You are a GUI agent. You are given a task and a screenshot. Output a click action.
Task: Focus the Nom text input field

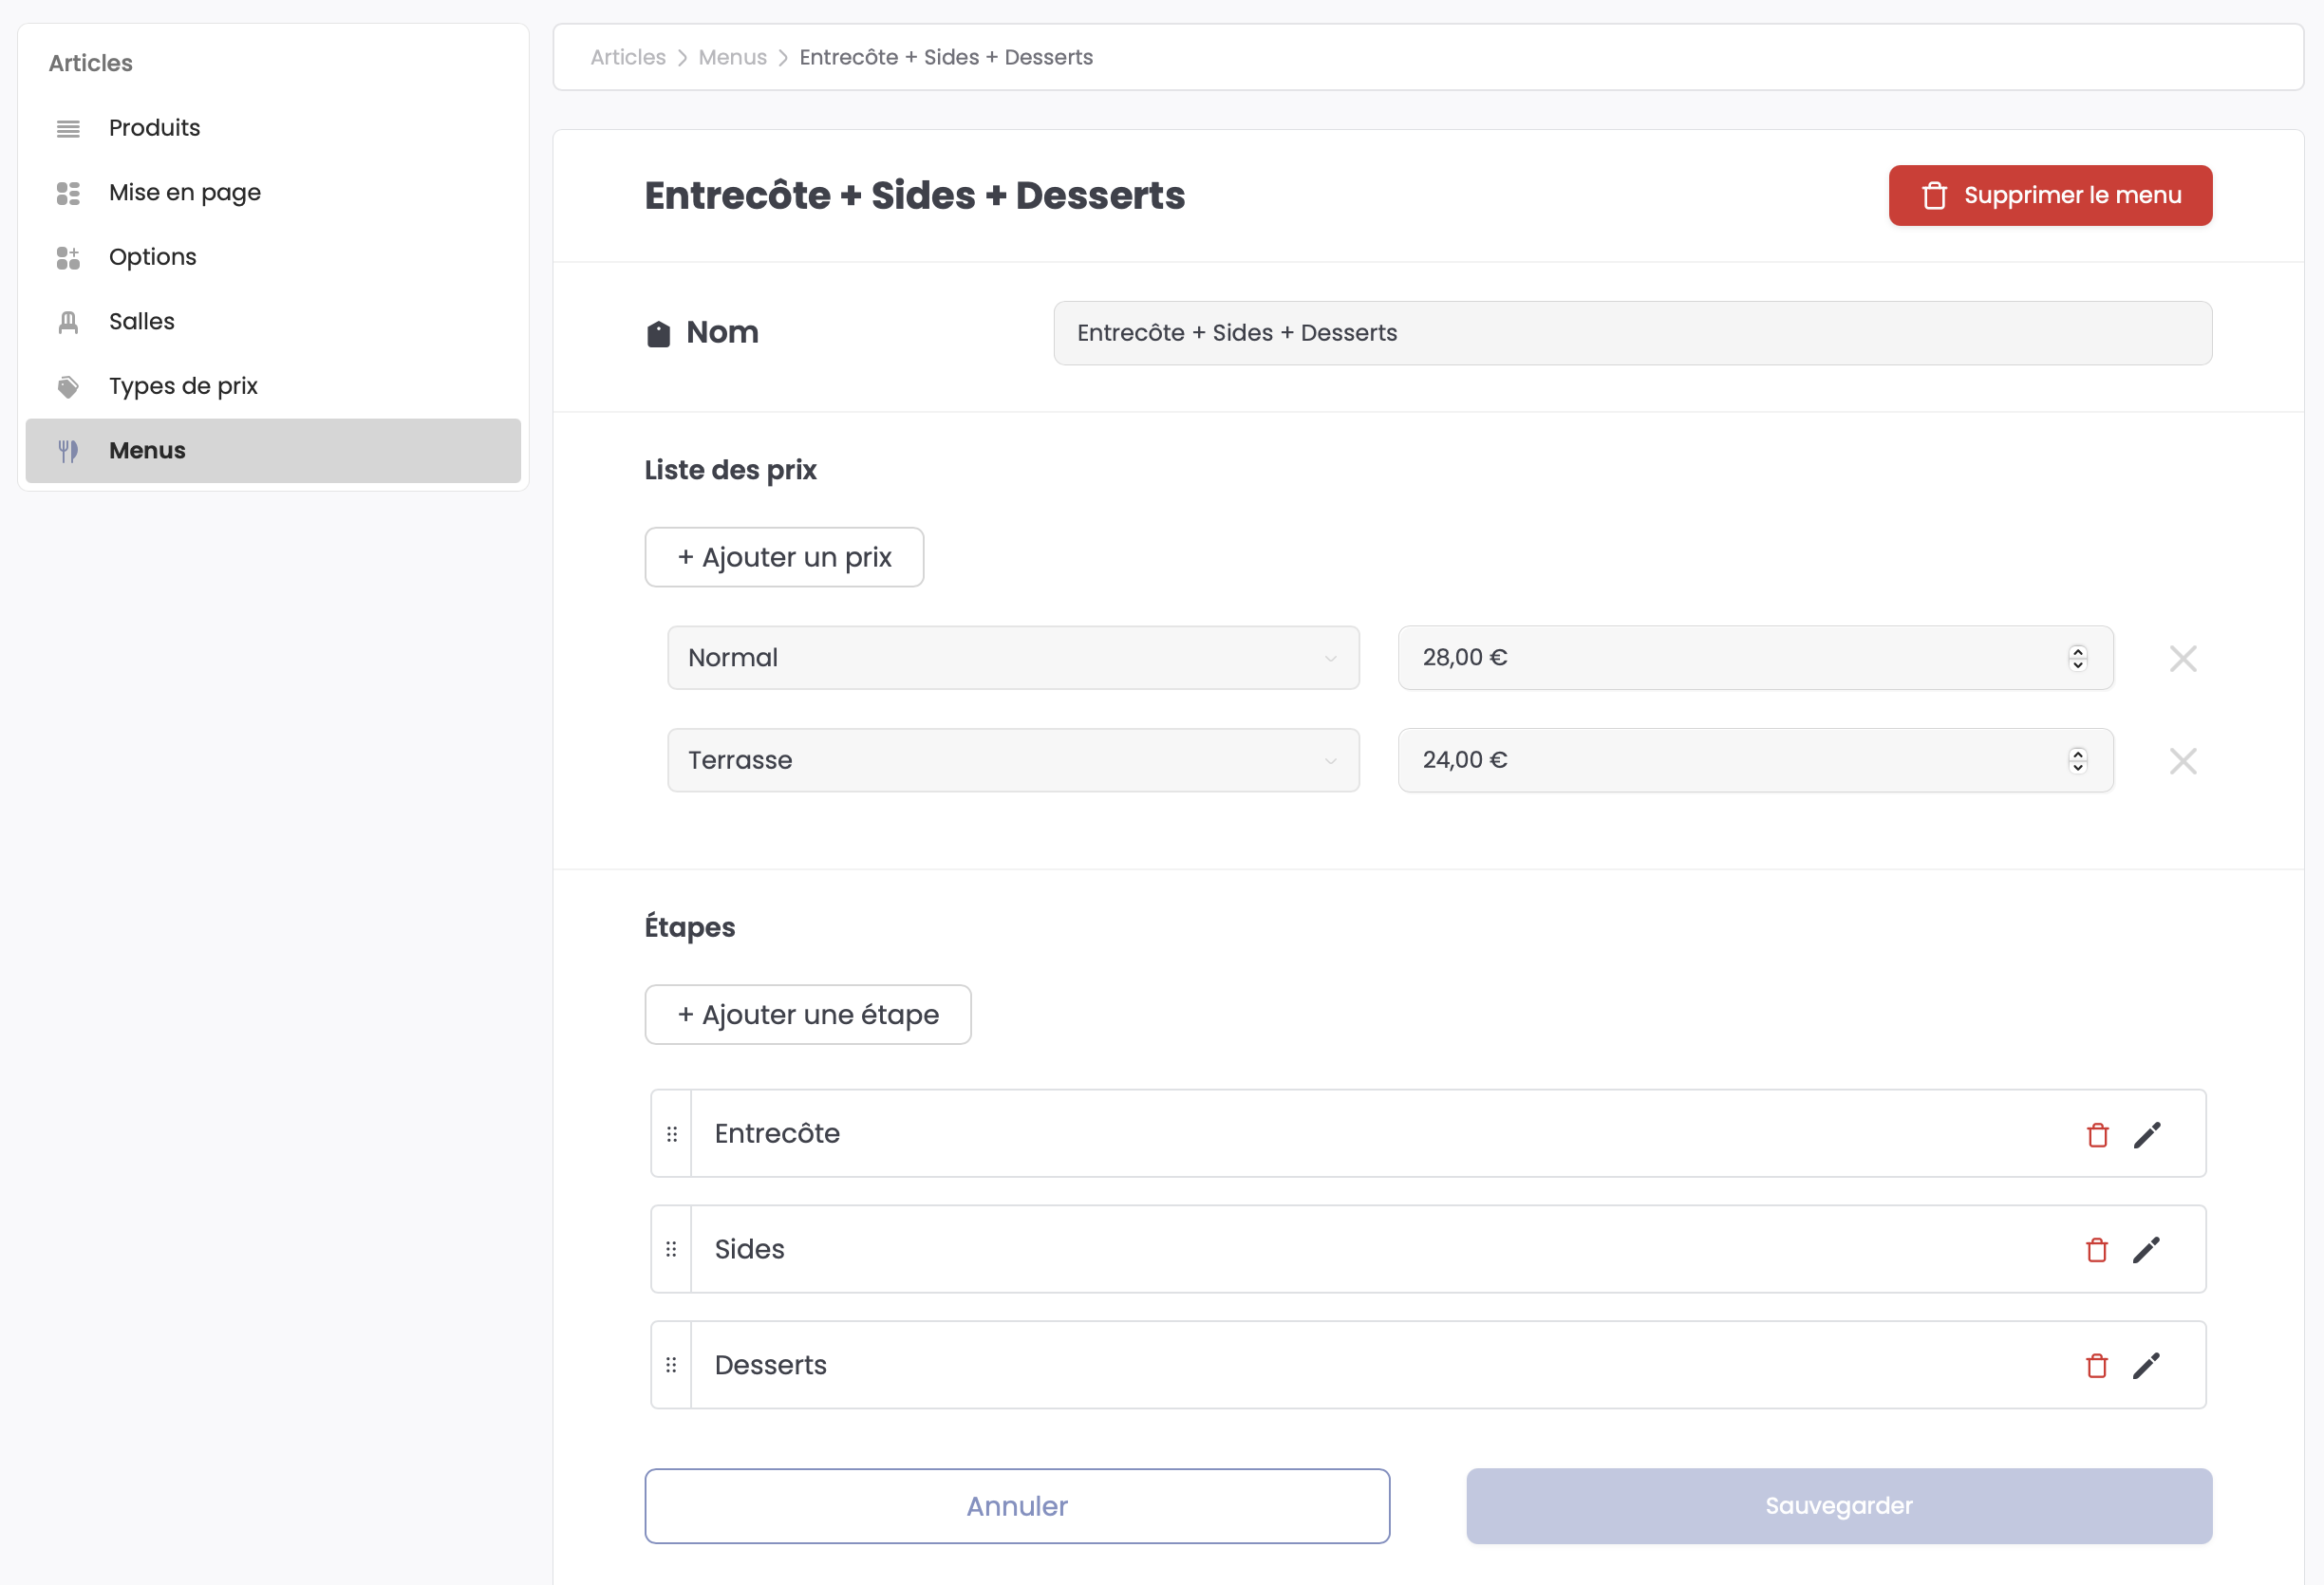click(x=1631, y=333)
